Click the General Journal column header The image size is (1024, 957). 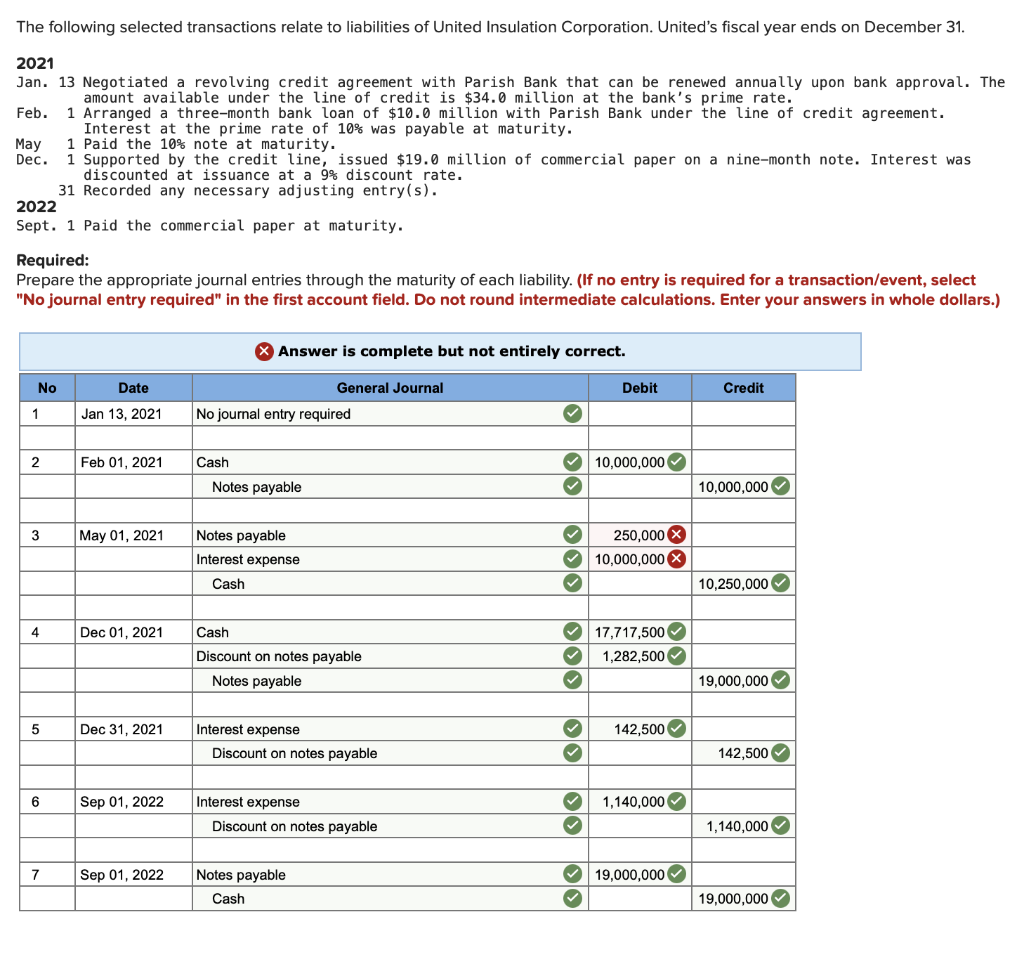[x=390, y=387]
